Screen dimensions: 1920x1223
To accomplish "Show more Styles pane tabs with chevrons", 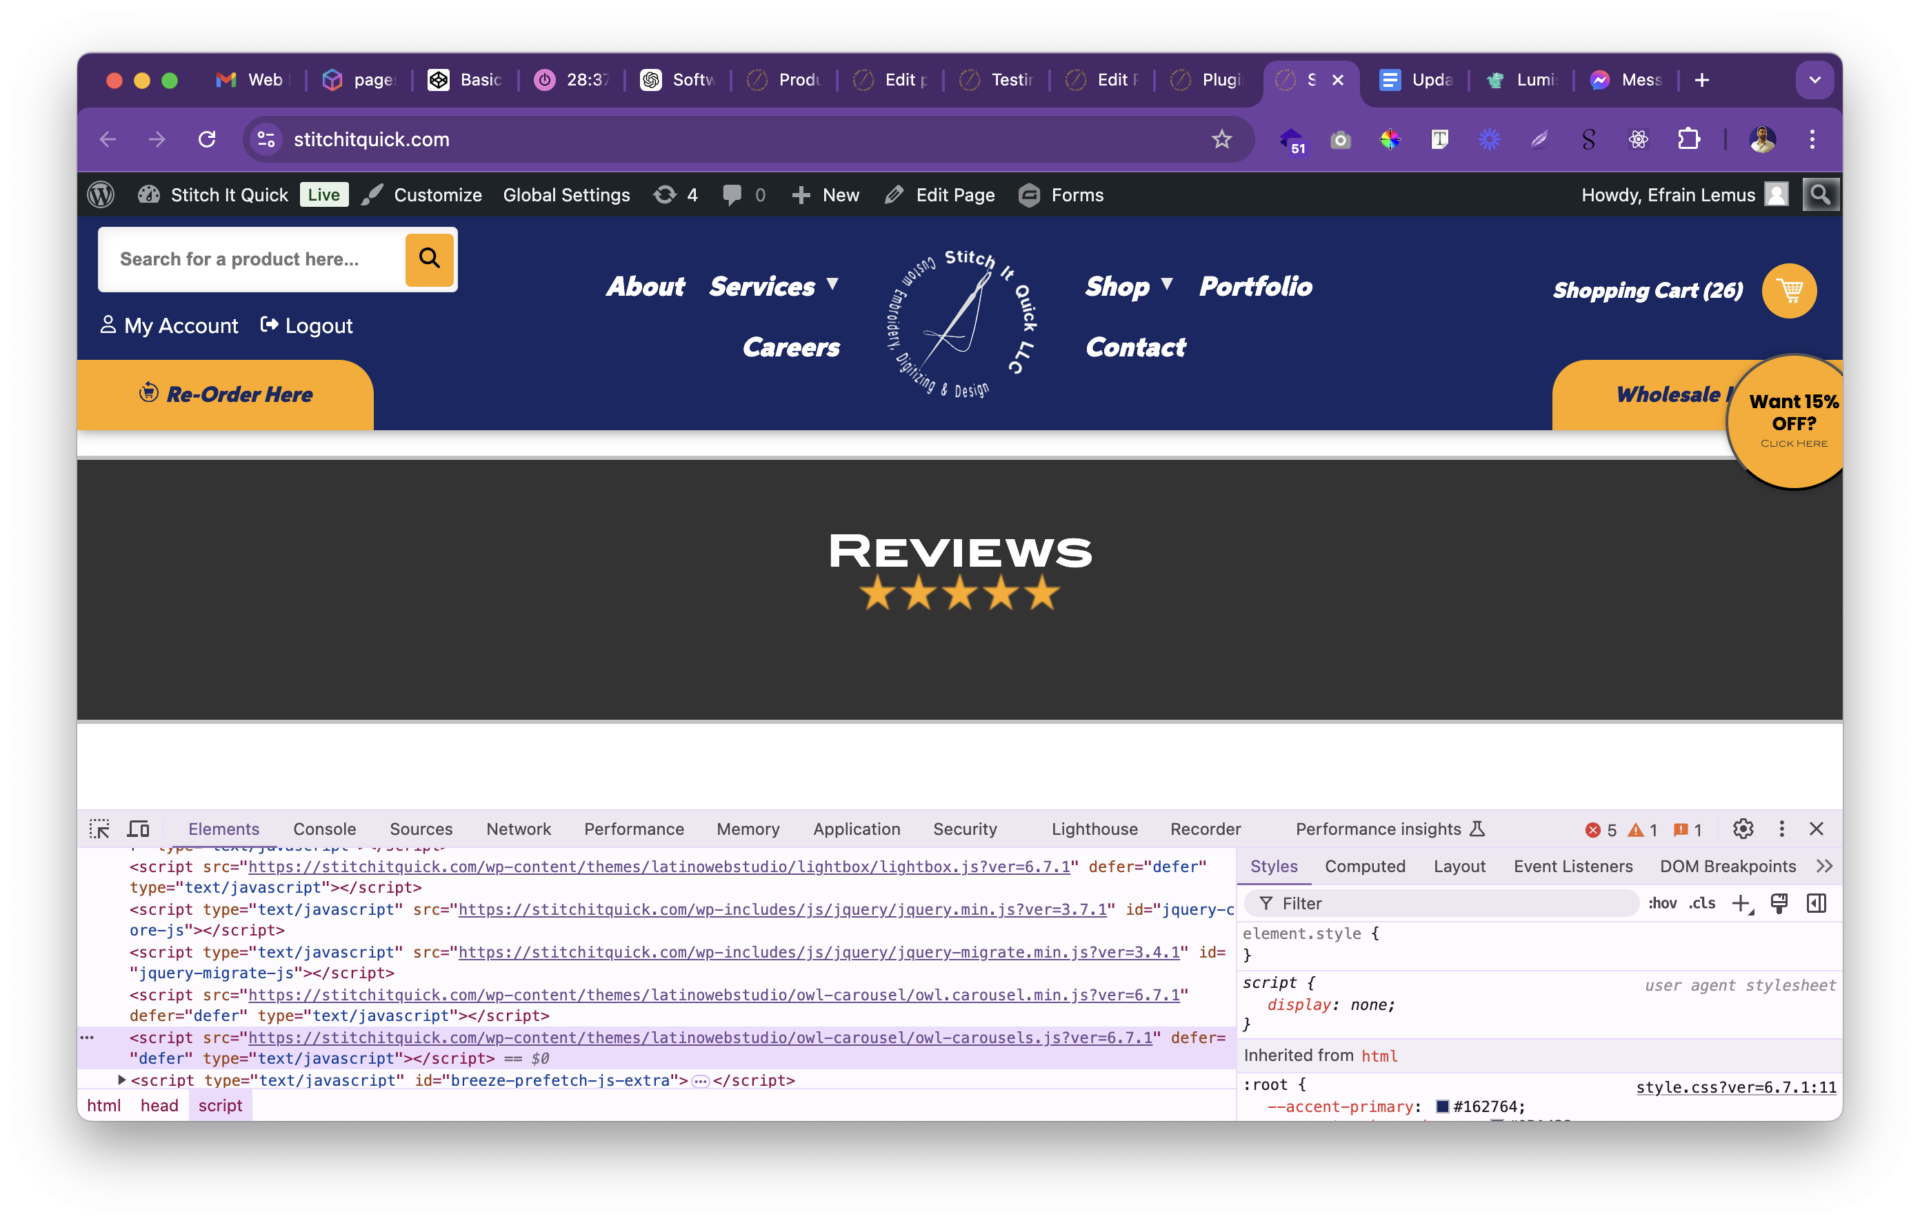I will [x=1825, y=867].
